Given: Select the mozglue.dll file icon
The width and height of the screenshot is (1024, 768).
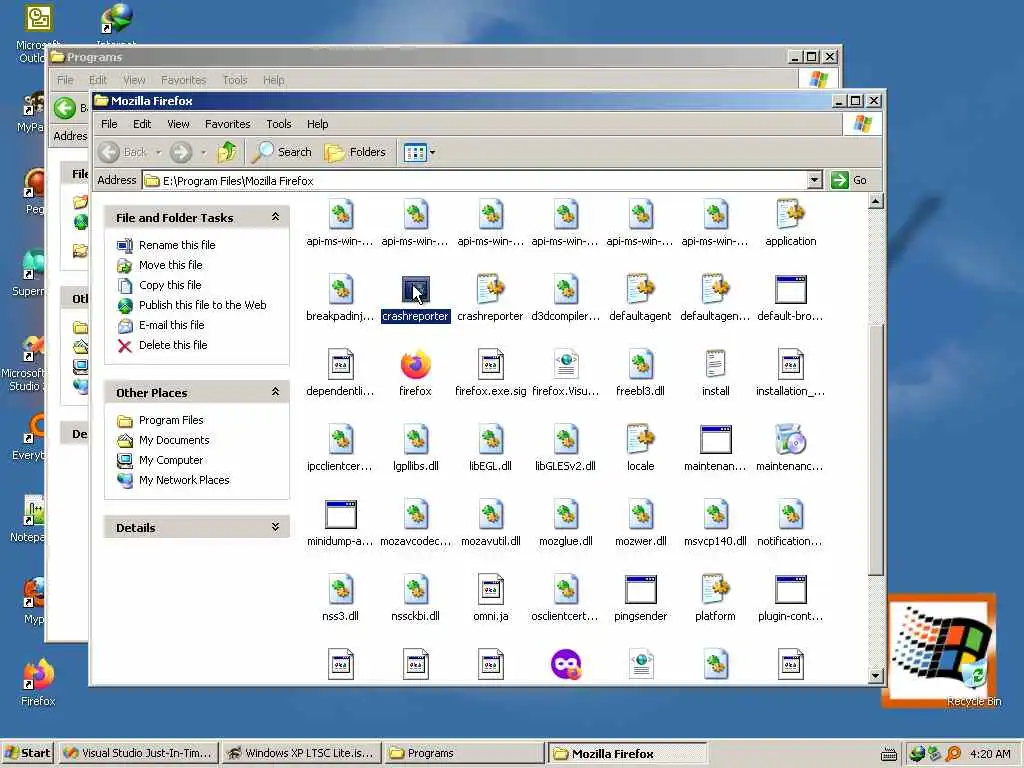Looking at the screenshot, I should click(x=566, y=515).
